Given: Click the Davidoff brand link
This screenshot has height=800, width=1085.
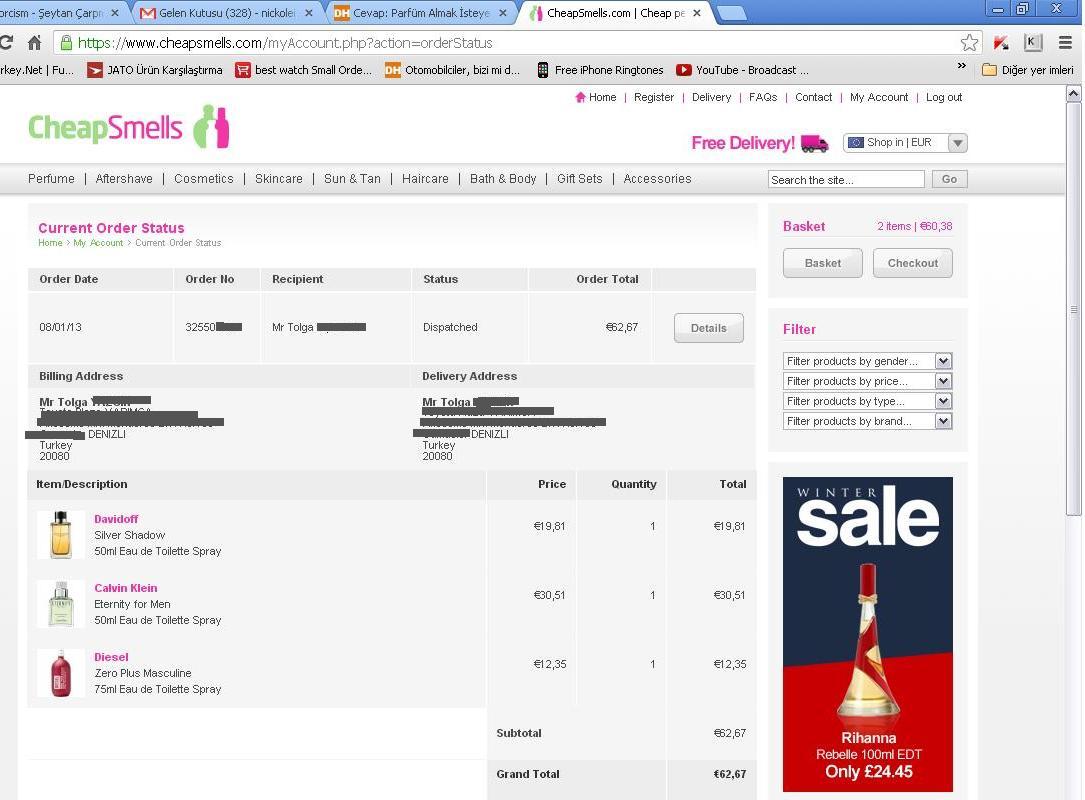Looking at the screenshot, I should tap(116, 519).
